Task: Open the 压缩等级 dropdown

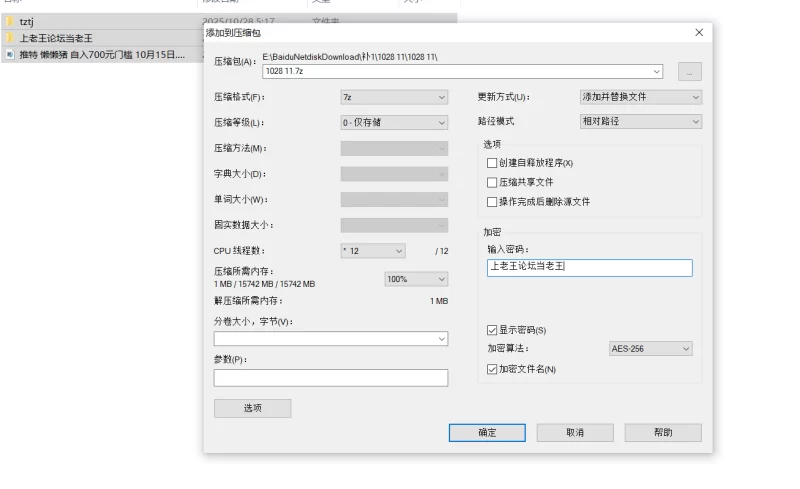Action: point(394,123)
